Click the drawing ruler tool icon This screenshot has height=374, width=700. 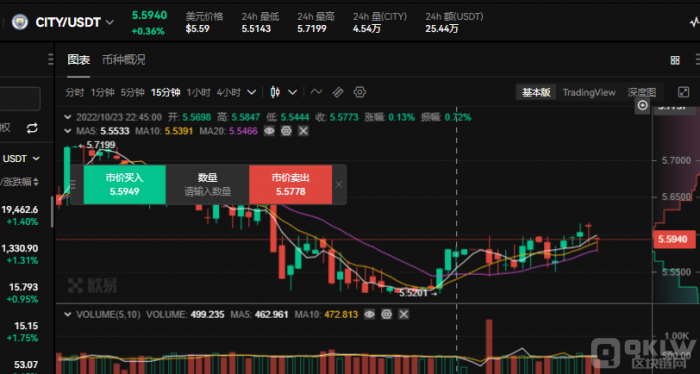(x=338, y=92)
